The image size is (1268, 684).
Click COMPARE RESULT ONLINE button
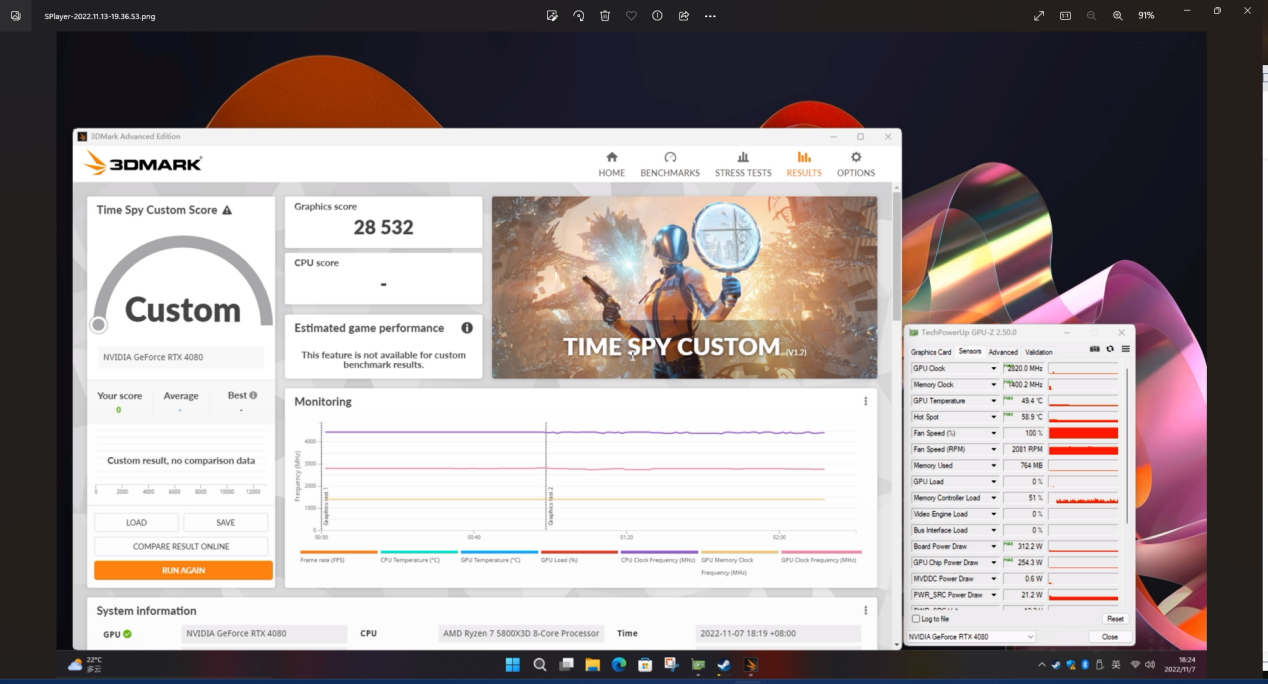point(181,547)
